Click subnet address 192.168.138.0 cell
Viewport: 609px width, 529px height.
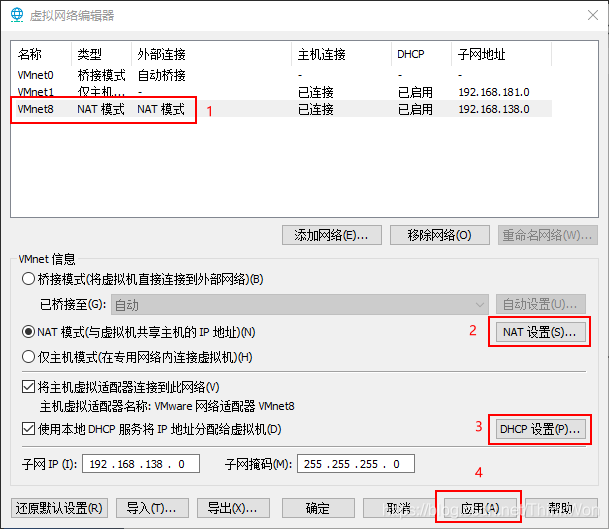tap(494, 109)
